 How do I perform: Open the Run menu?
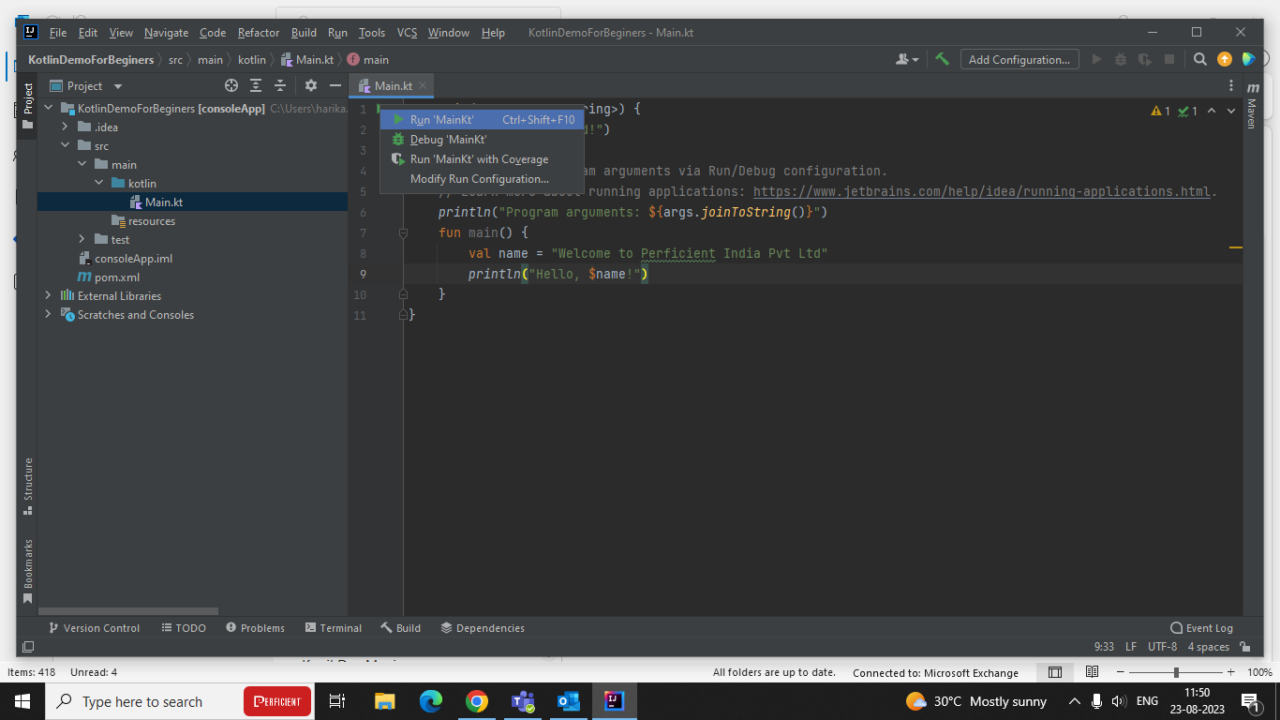[337, 32]
